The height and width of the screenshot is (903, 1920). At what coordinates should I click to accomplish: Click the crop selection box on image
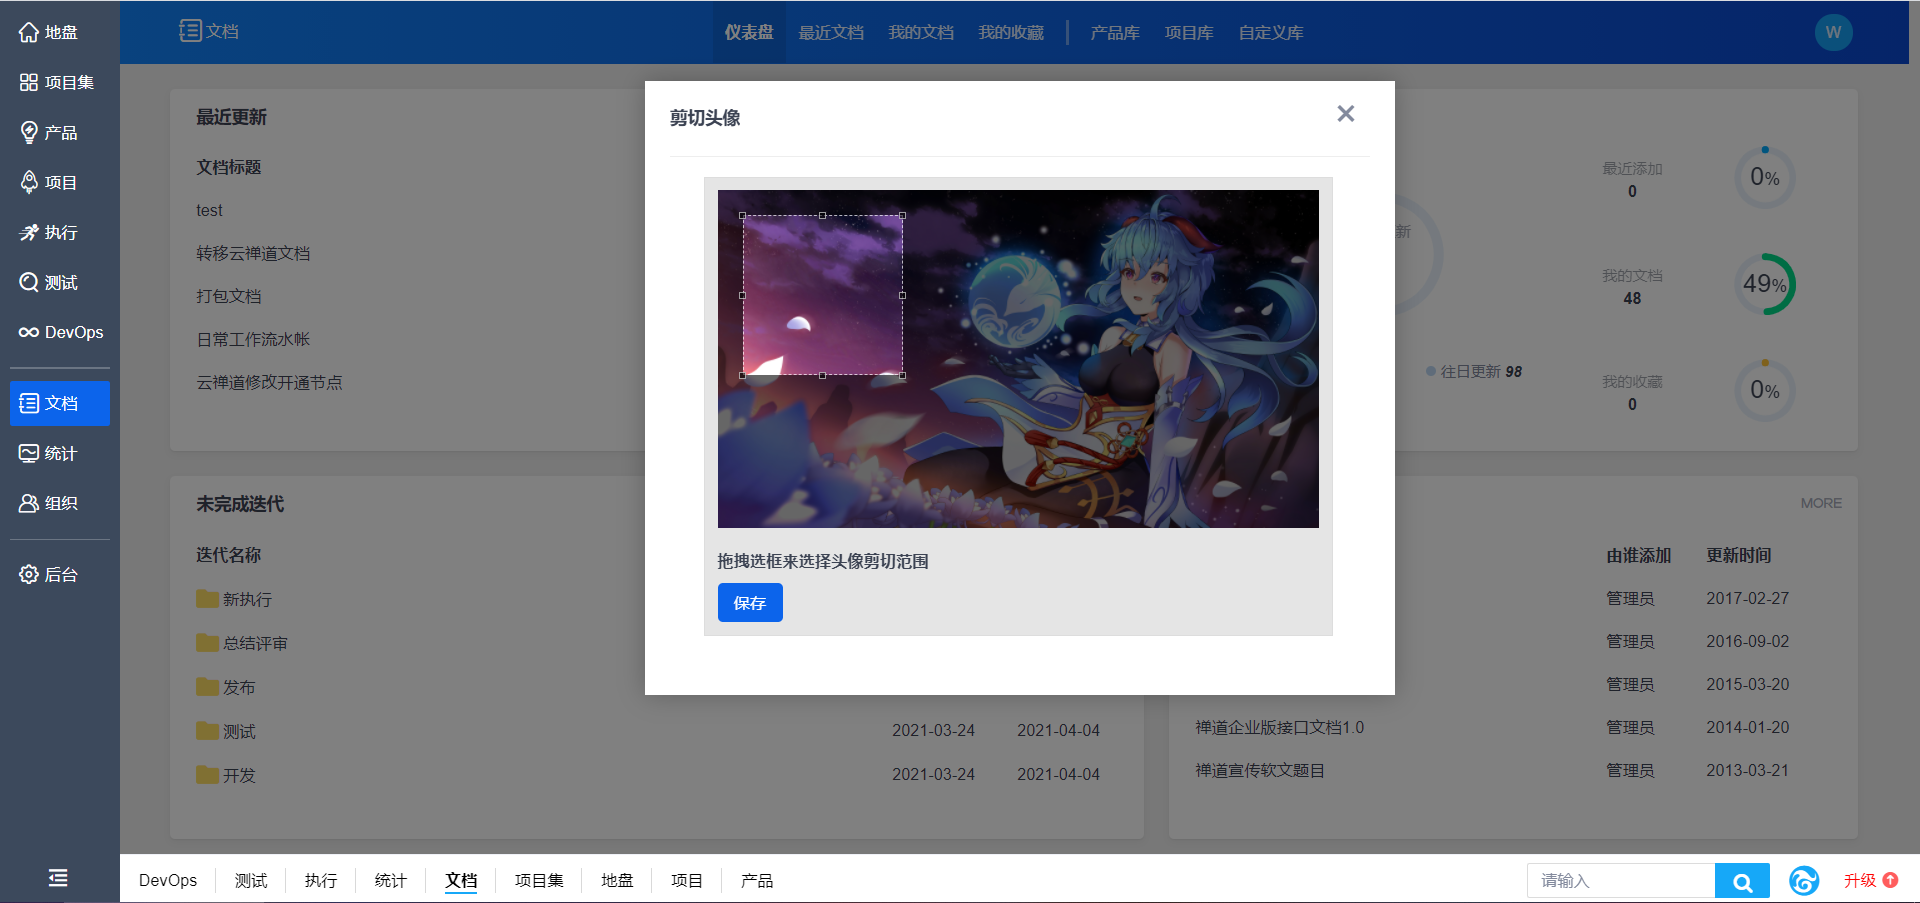tap(822, 295)
